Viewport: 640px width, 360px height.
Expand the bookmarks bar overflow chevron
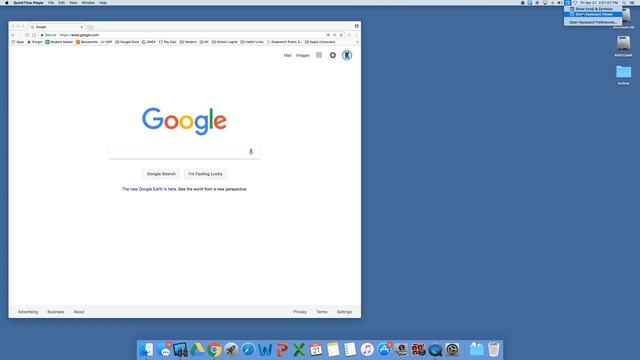pyautogui.click(x=357, y=42)
